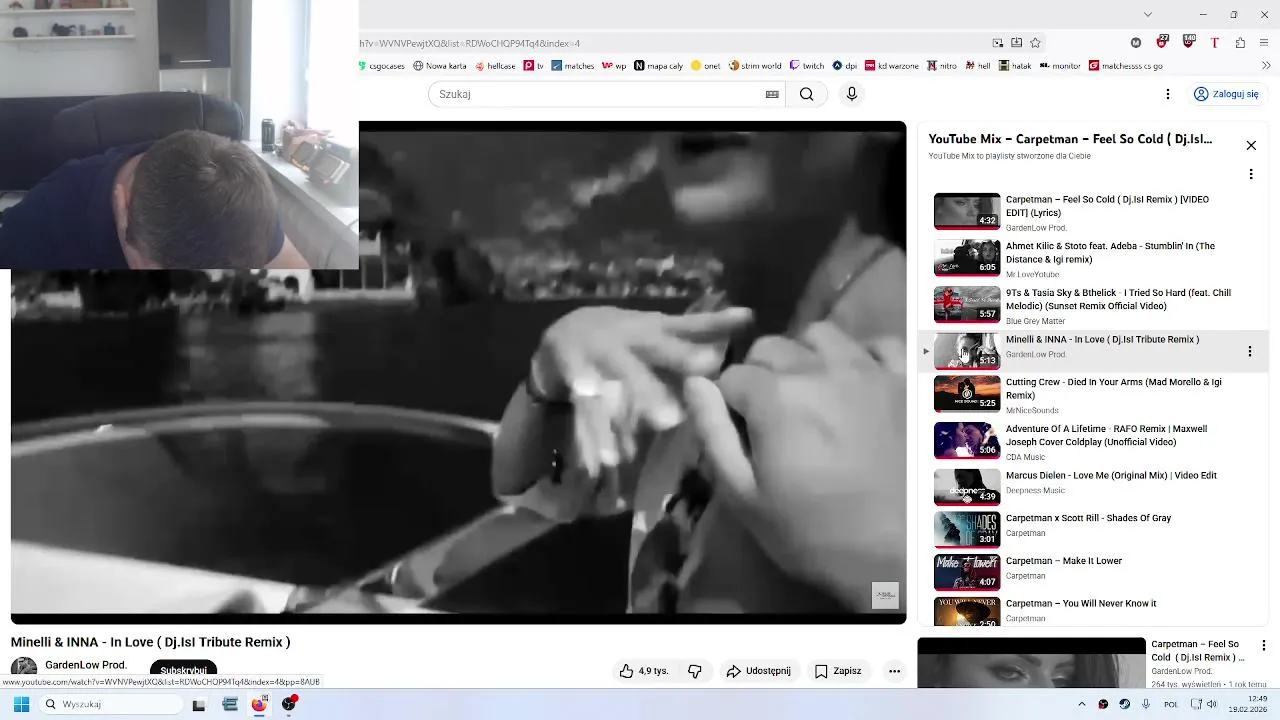Open the Windows Start menu
1280x720 pixels.
(21, 704)
